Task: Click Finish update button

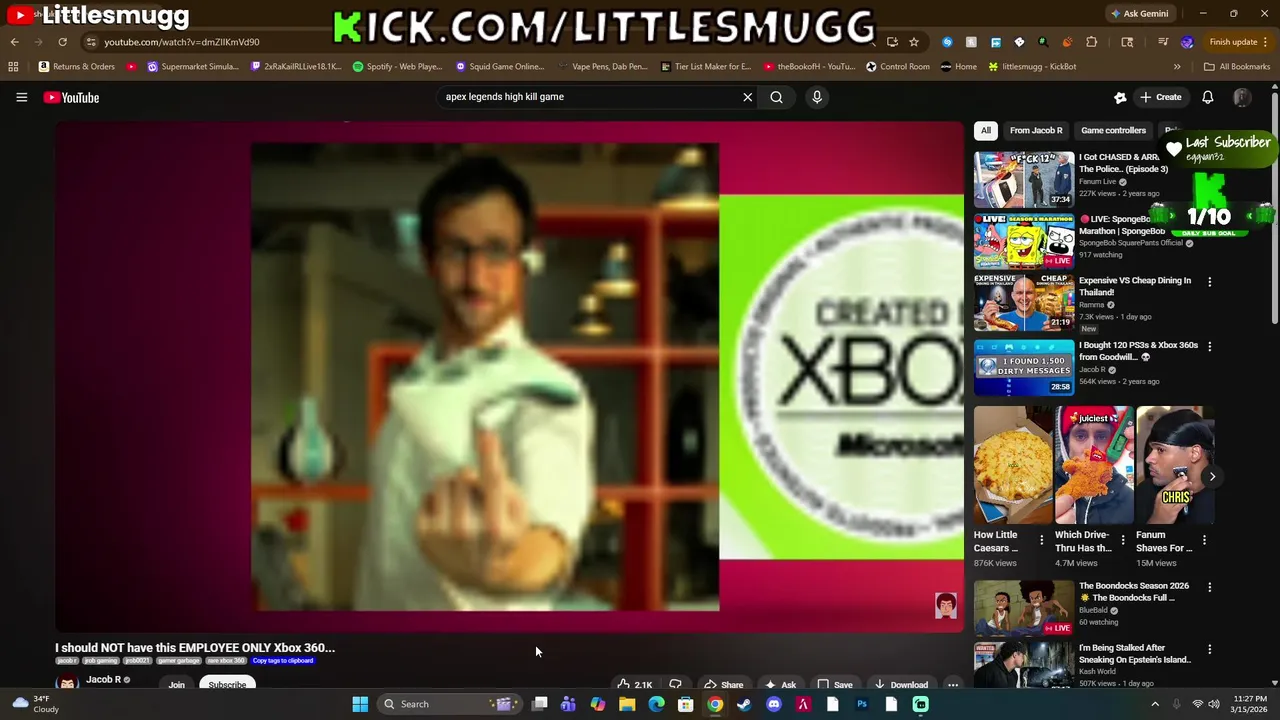Action: [x=1240, y=42]
